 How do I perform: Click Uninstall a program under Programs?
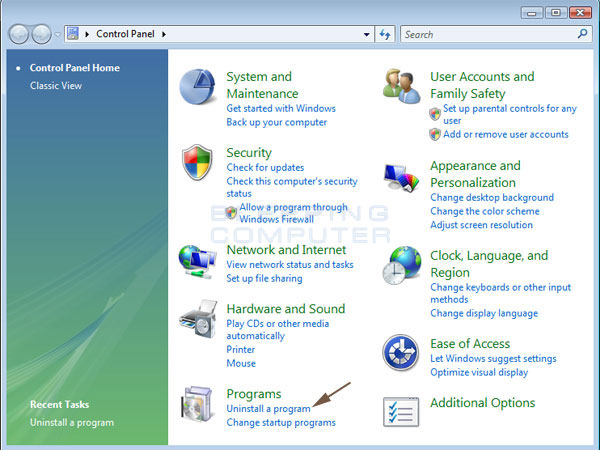(x=268, y=409)
